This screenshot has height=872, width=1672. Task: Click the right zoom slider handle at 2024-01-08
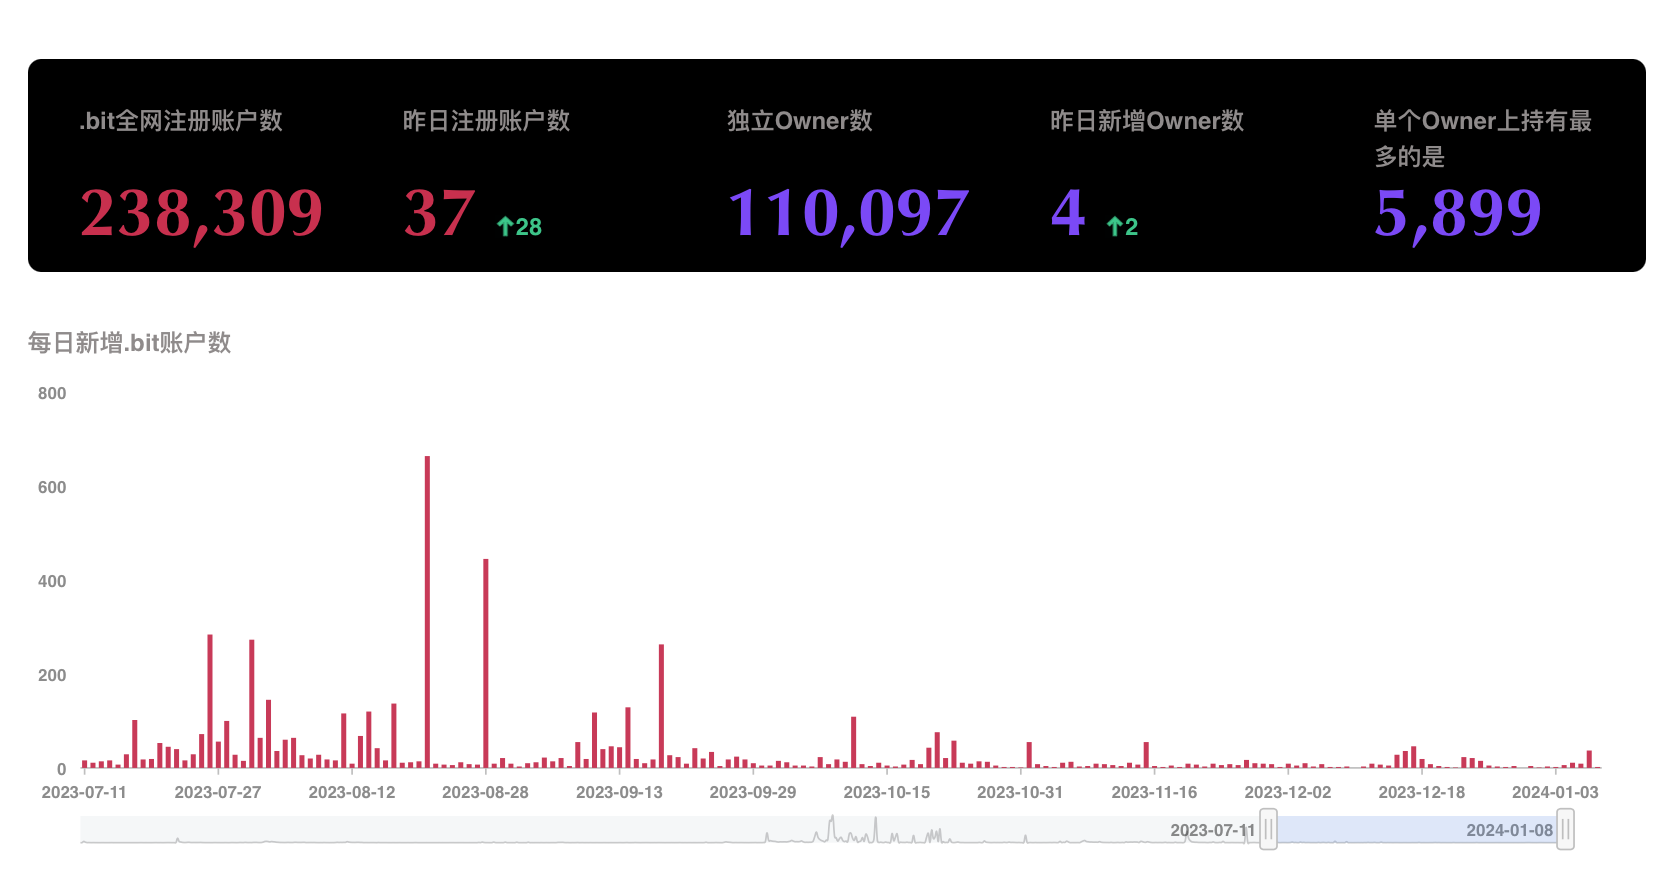(1566, 830)
